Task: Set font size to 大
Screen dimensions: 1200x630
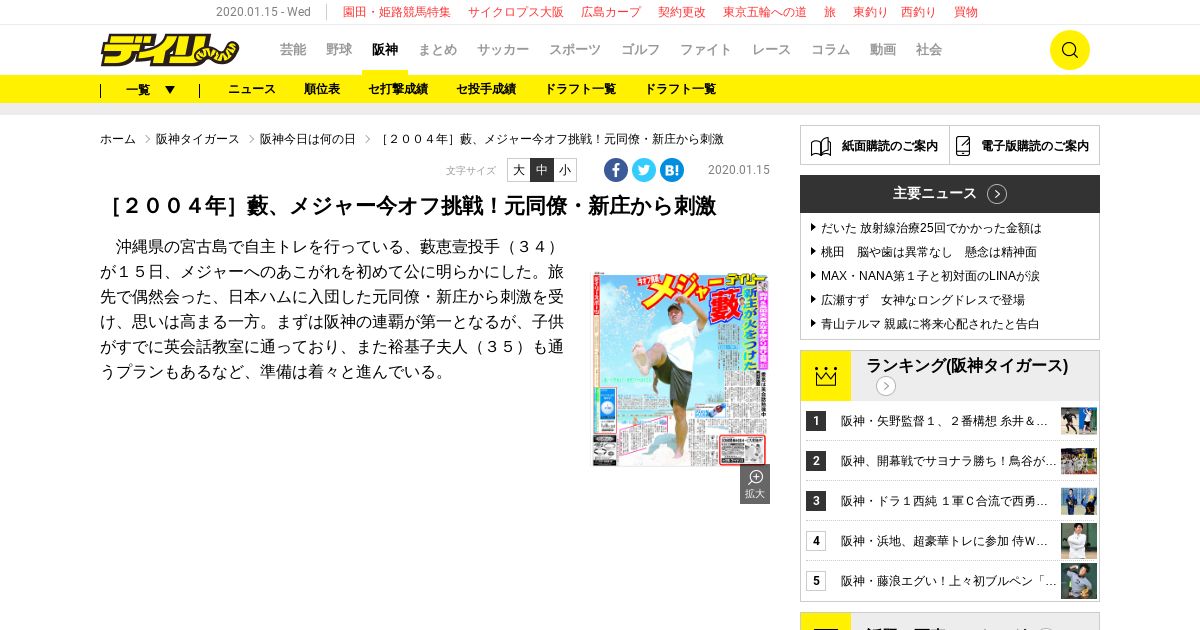Action: 519,170
